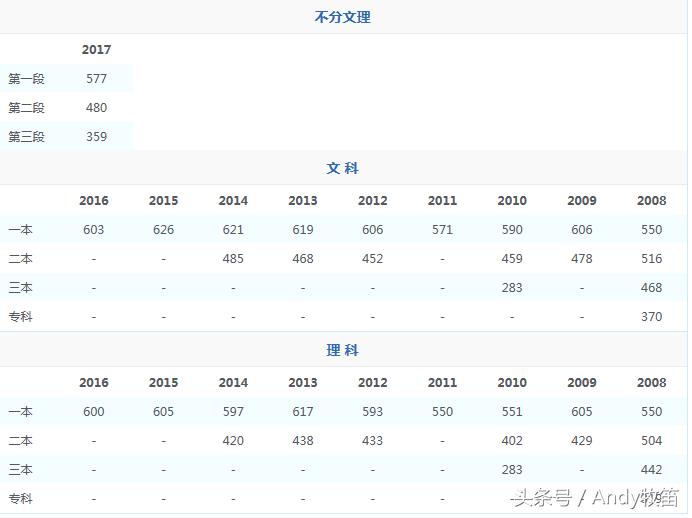Screen dimensions: 692x518
Task: Select 理科 一本 2015 value 605
Action: point(163,412)
